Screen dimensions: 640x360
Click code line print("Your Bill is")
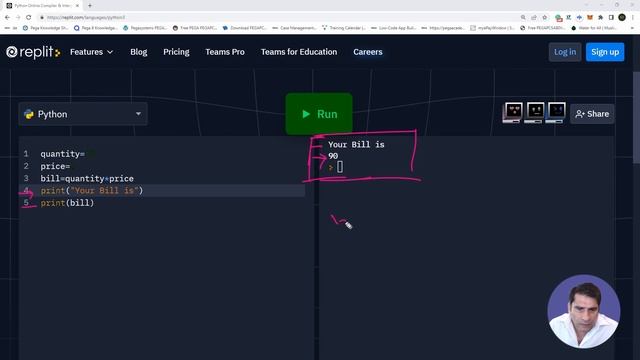[x=92, y=191]
